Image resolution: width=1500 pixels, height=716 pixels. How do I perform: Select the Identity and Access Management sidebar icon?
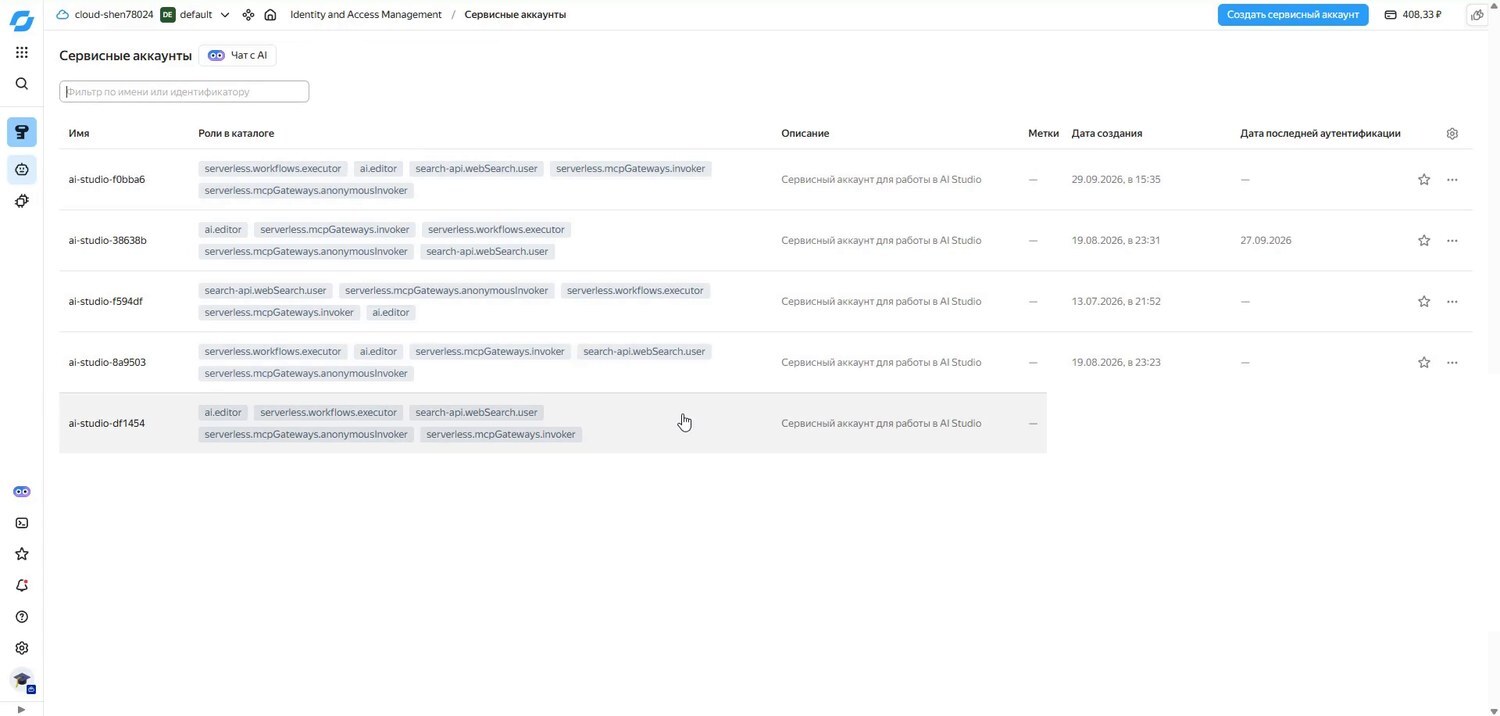(22, 132)
